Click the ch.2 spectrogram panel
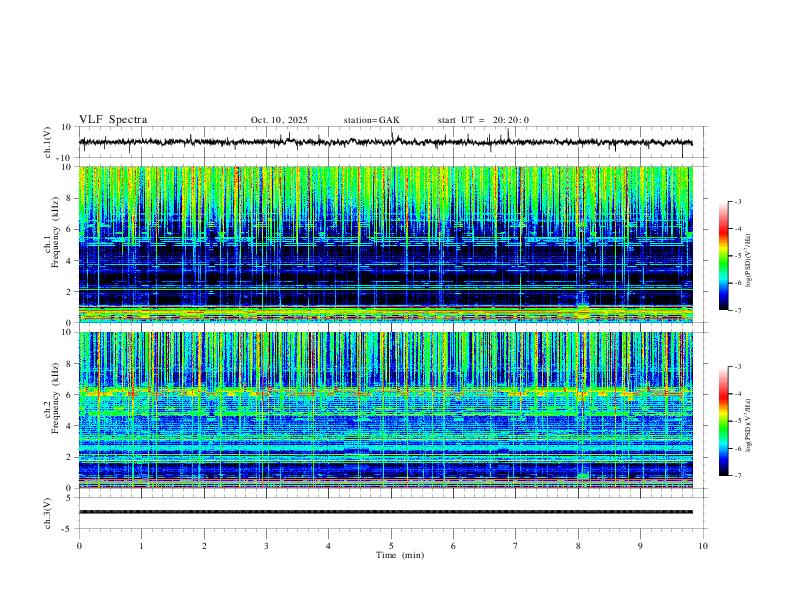Screen dimensions: 792x612 (385, 410)
